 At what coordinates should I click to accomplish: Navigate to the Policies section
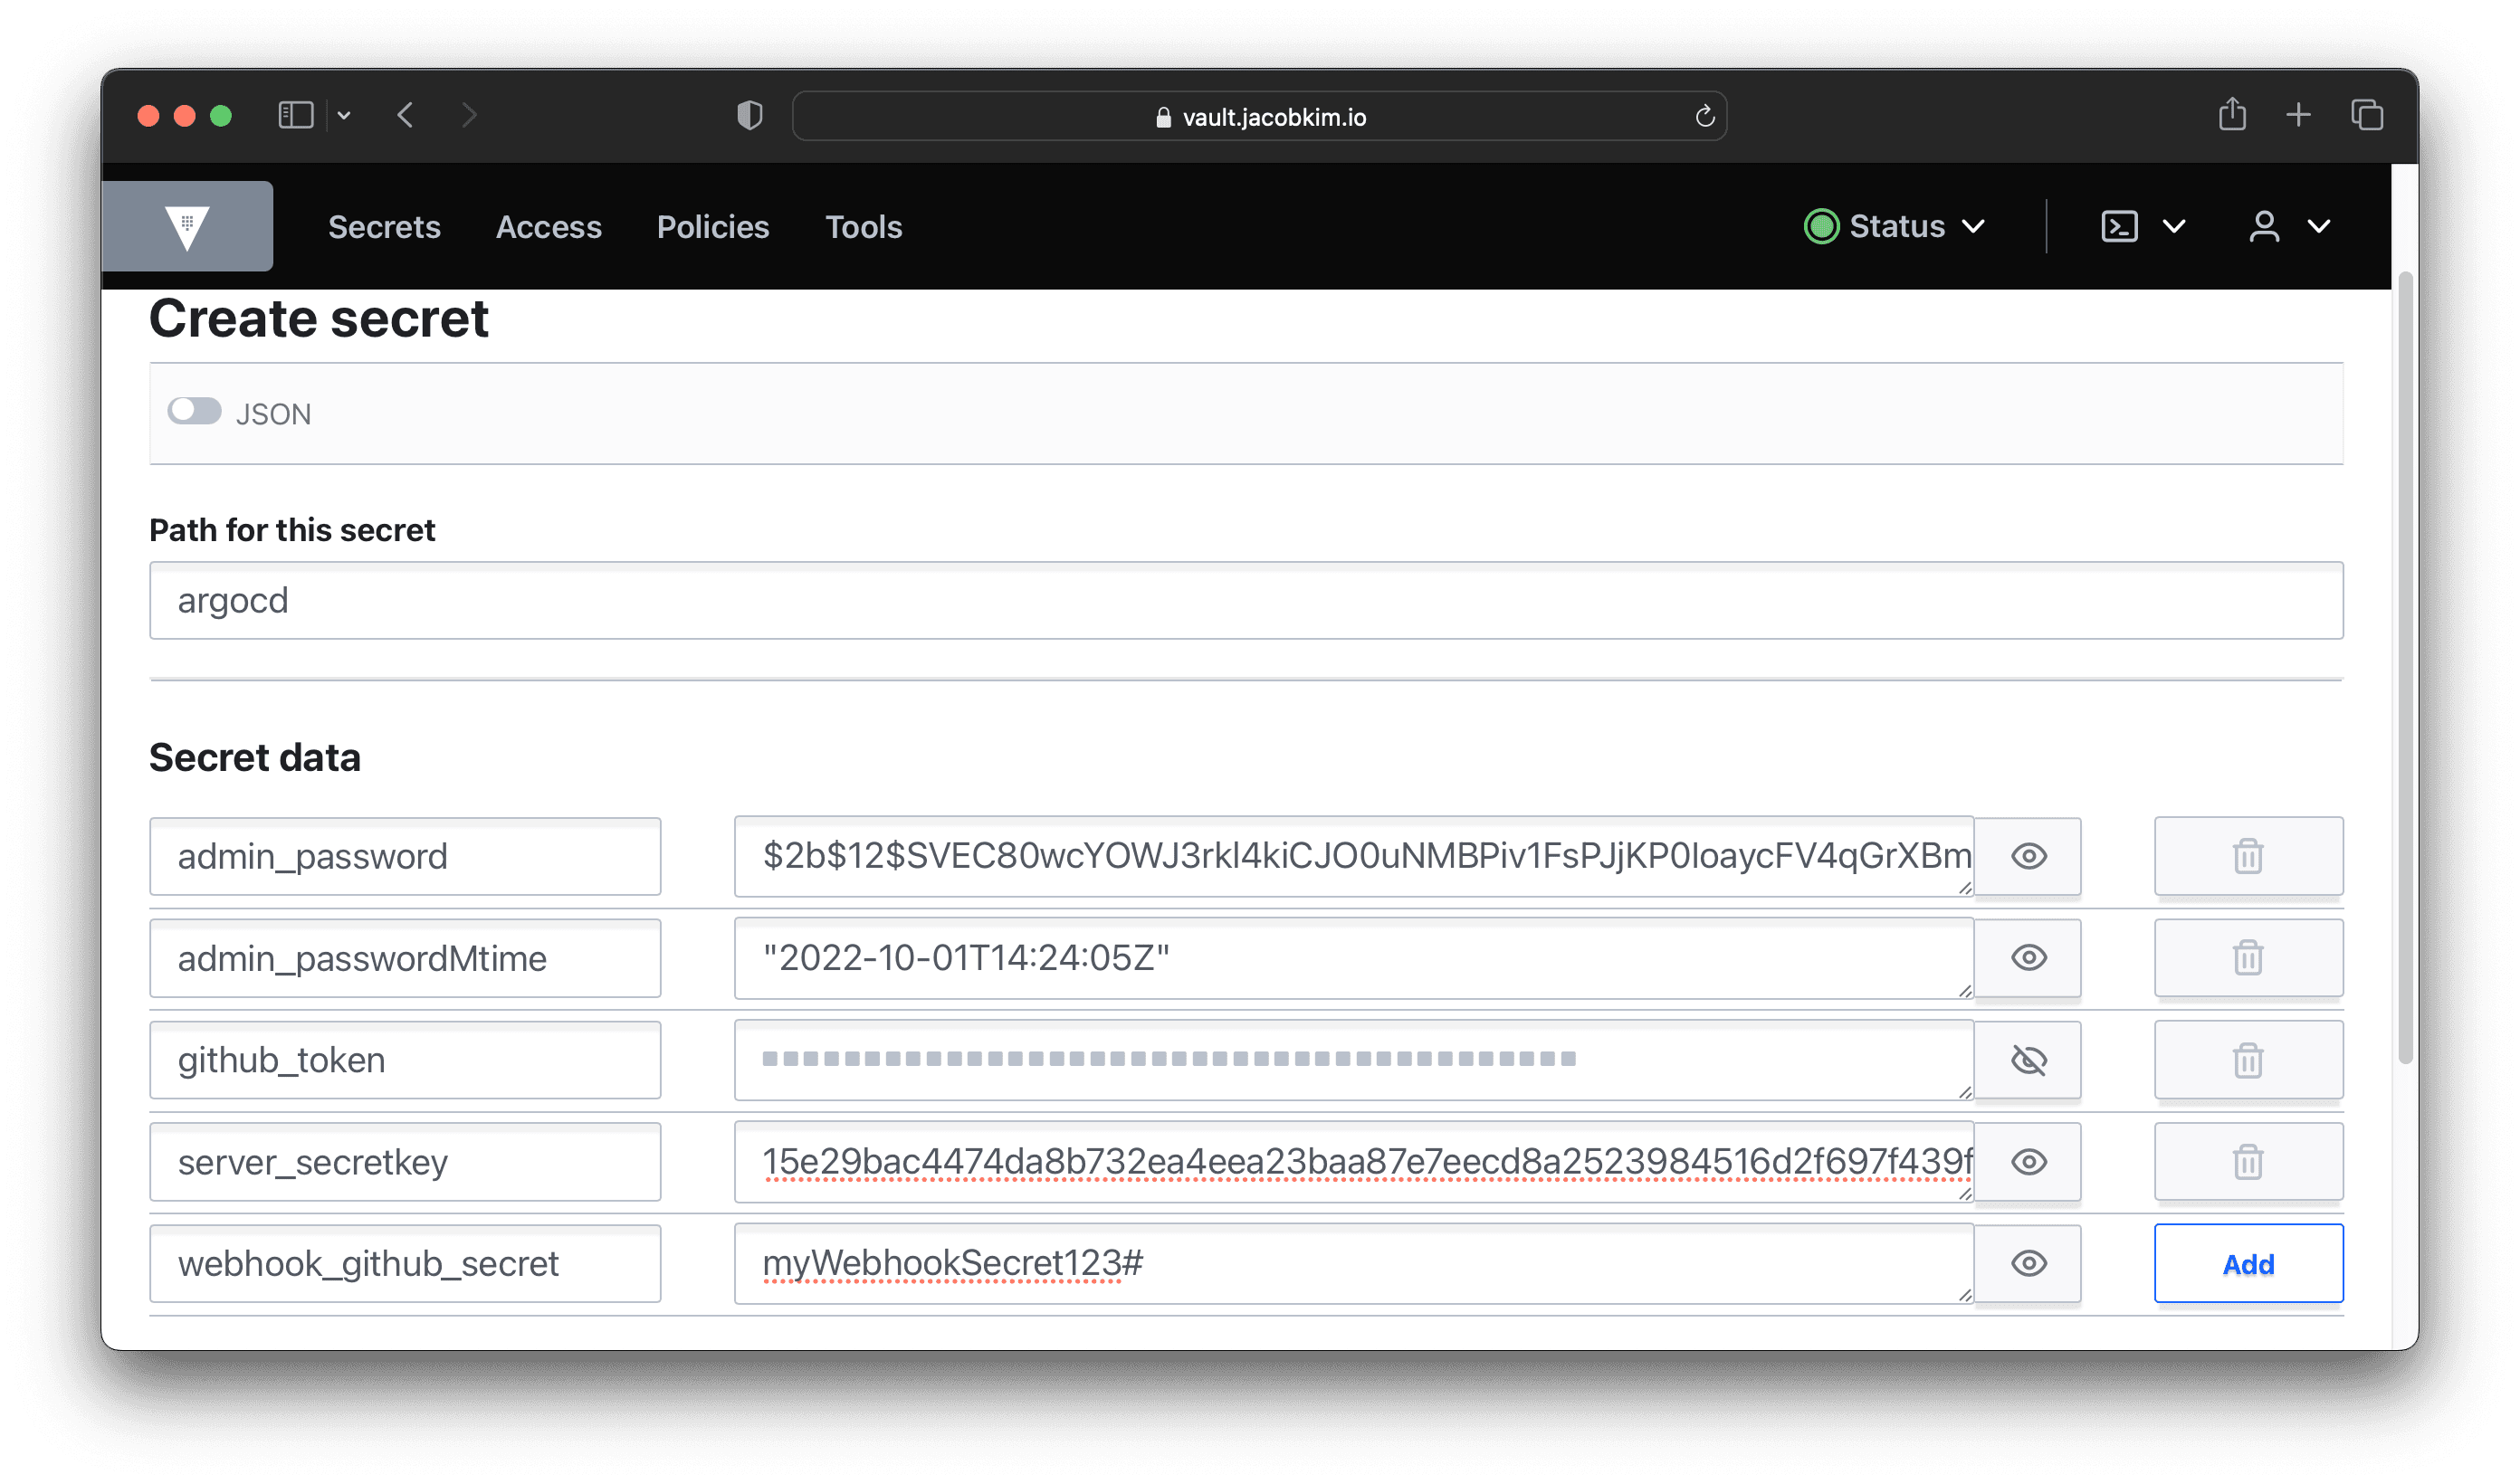[712, 227]
